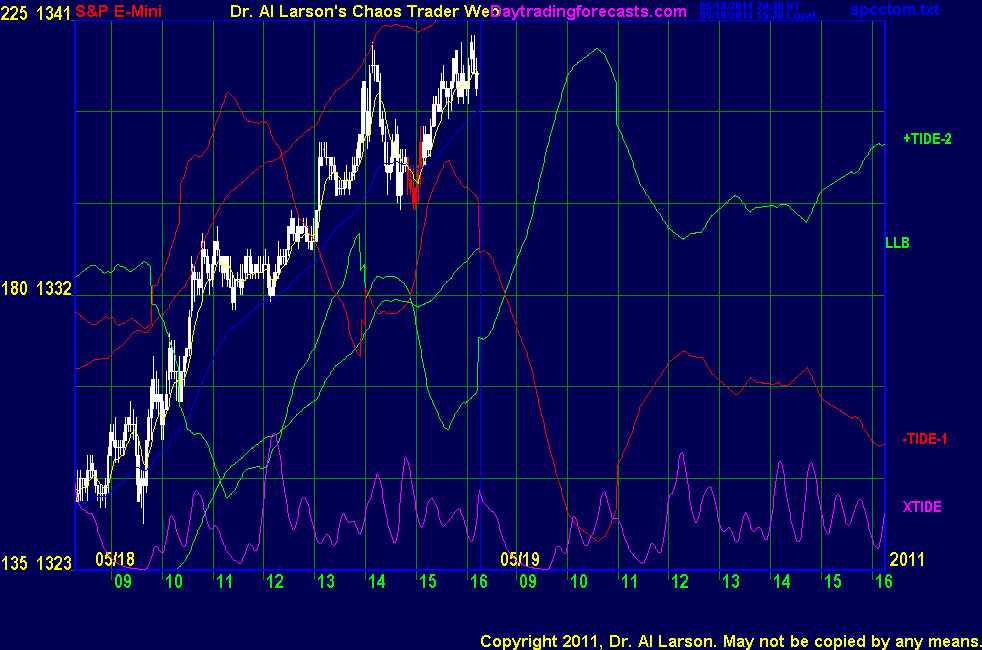Viewport: 982px width, 650px height.
Task: Click the copyright notice by Dr. Al Larson
Action: click(x=729, y=640)
